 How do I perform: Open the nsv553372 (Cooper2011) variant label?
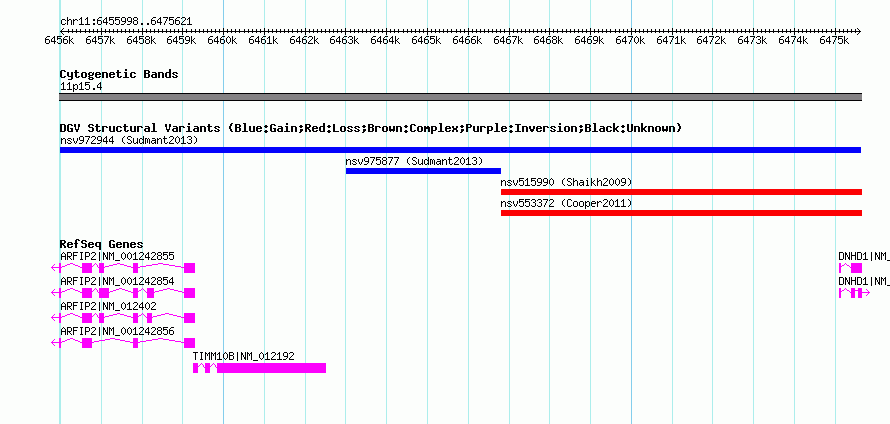pos(566,203)
